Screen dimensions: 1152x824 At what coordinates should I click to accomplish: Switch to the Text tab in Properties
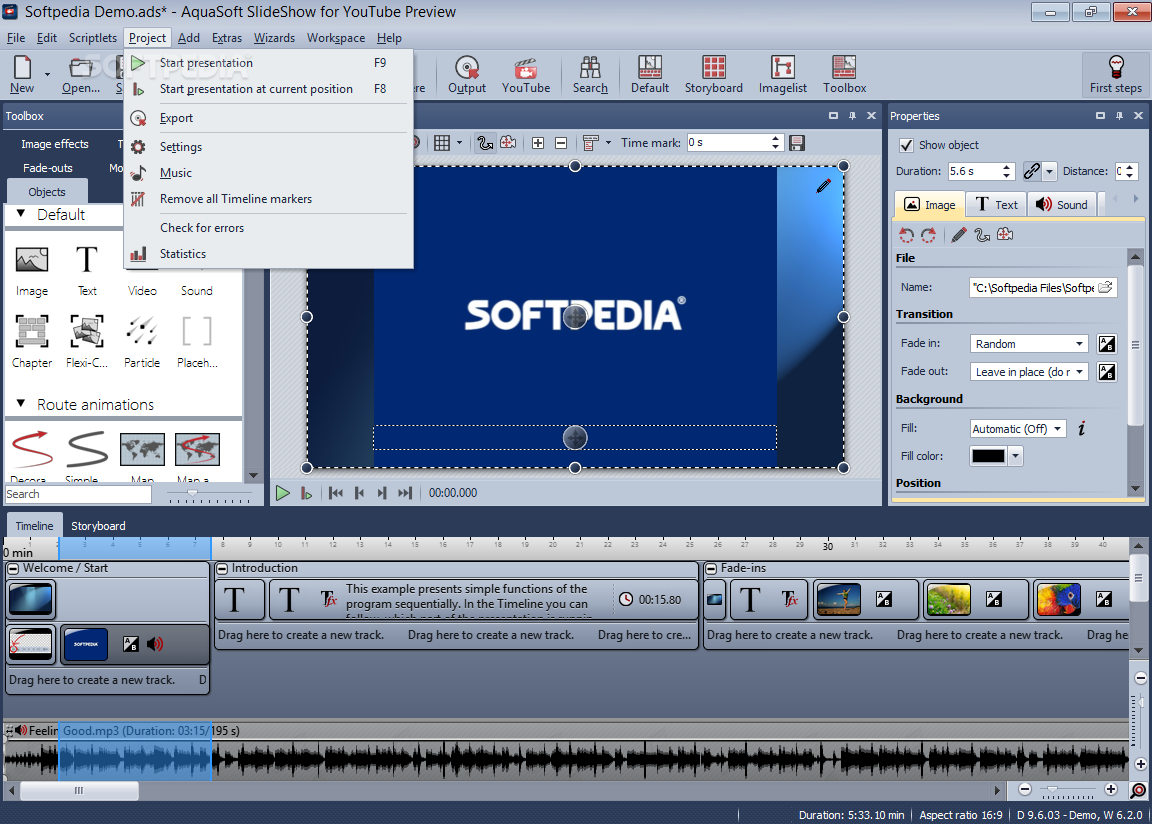(996, 205)
